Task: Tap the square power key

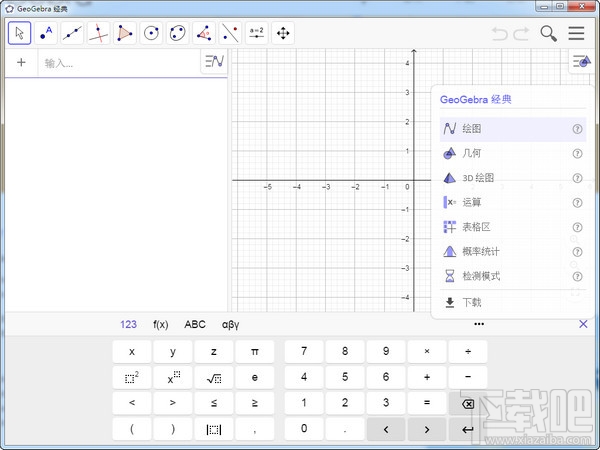Action: tap(132, 378)
